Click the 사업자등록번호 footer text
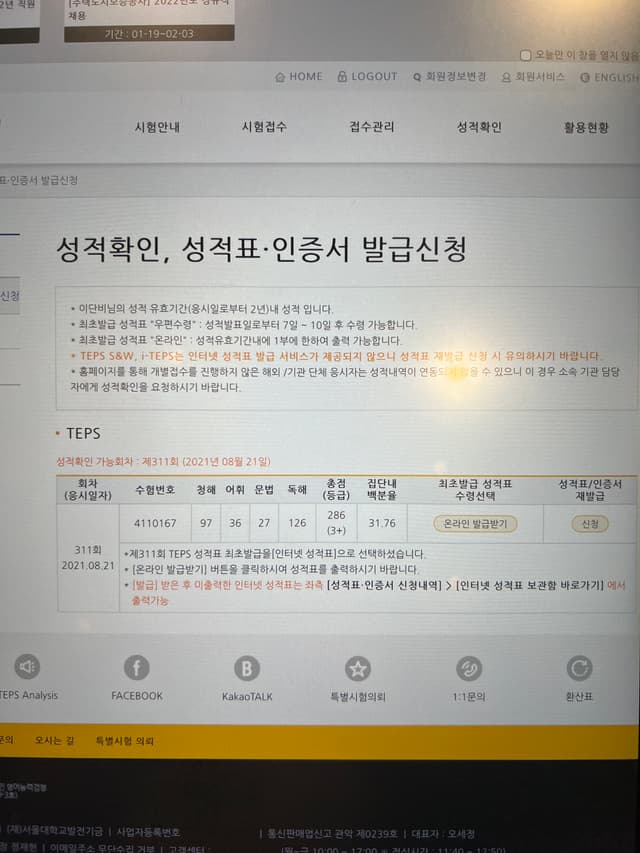Screen dimensions: 640x853 point(148,832)
